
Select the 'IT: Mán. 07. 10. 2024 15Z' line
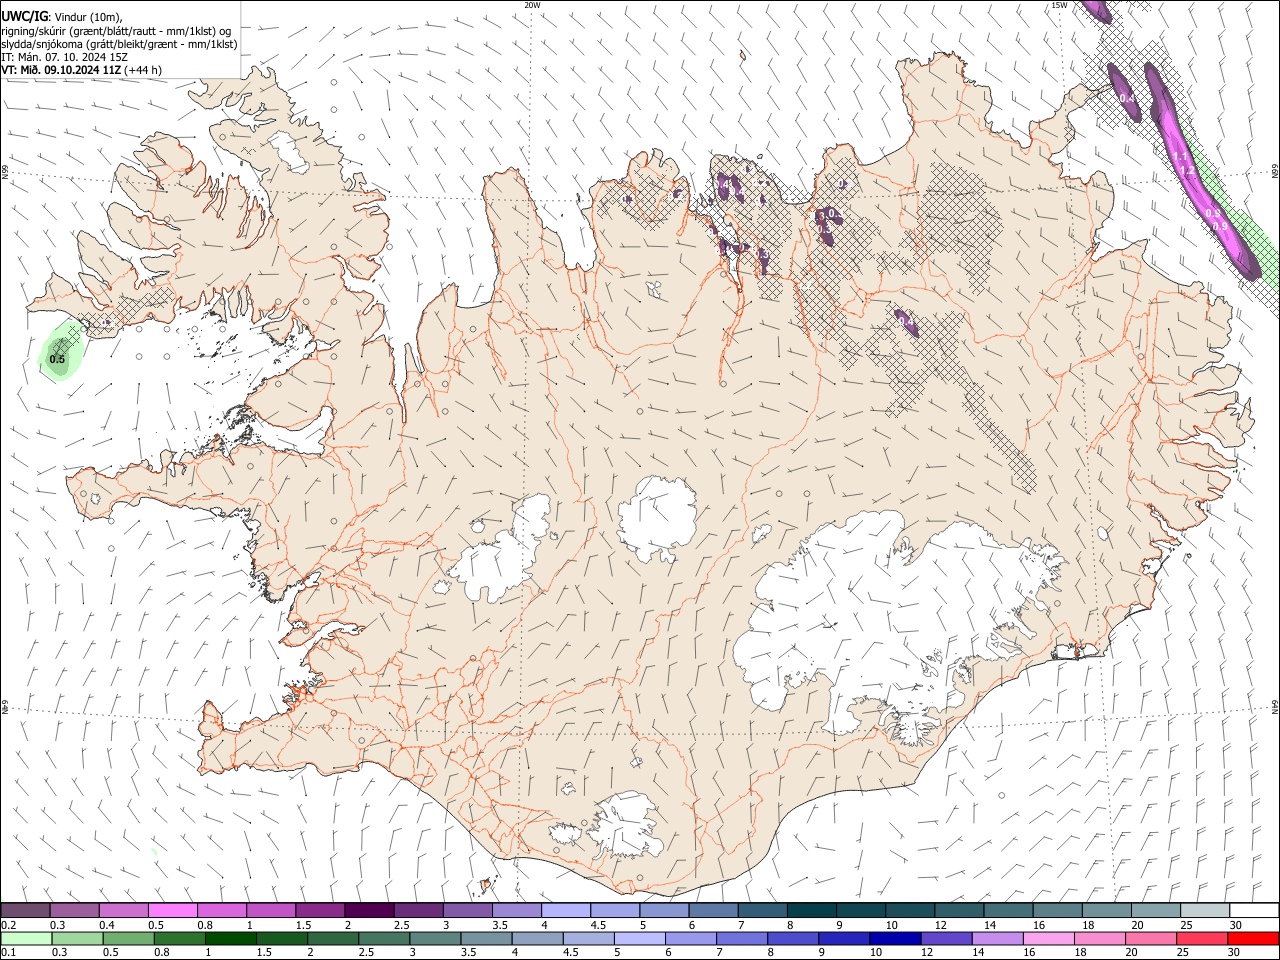[x=65, y=57]
